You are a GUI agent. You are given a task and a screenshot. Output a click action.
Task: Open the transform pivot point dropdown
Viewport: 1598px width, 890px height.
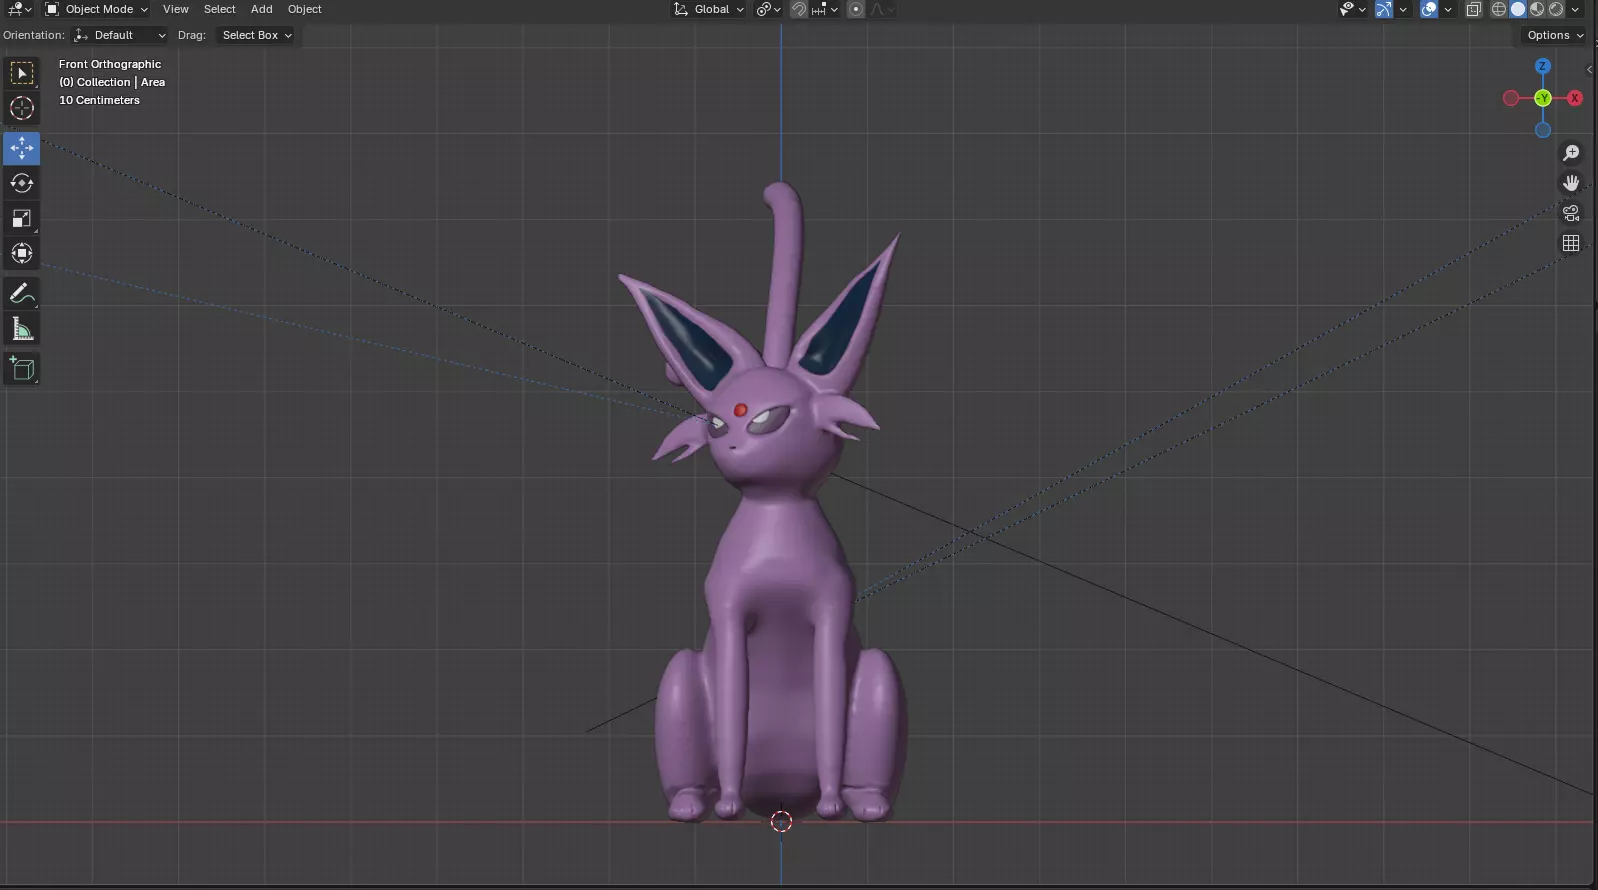pyautogui.click(x=768, y=9)
